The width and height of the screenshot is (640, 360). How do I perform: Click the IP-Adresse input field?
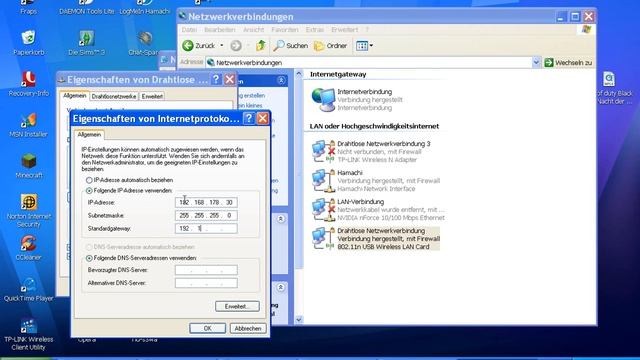click(206, 202)
